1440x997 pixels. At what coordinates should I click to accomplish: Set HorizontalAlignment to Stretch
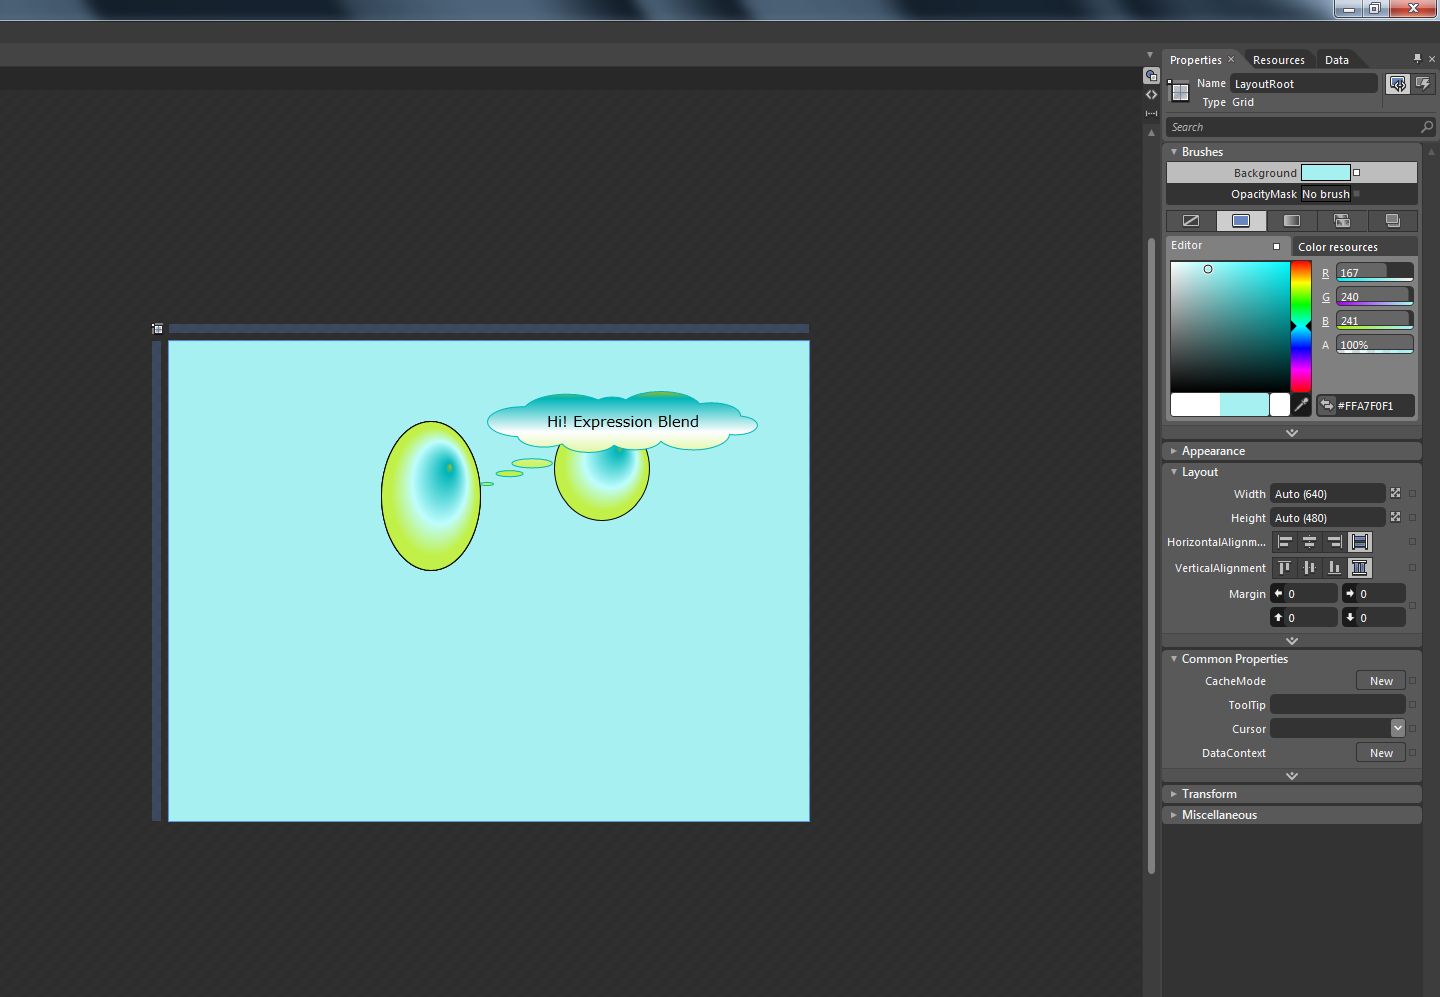1359,542
